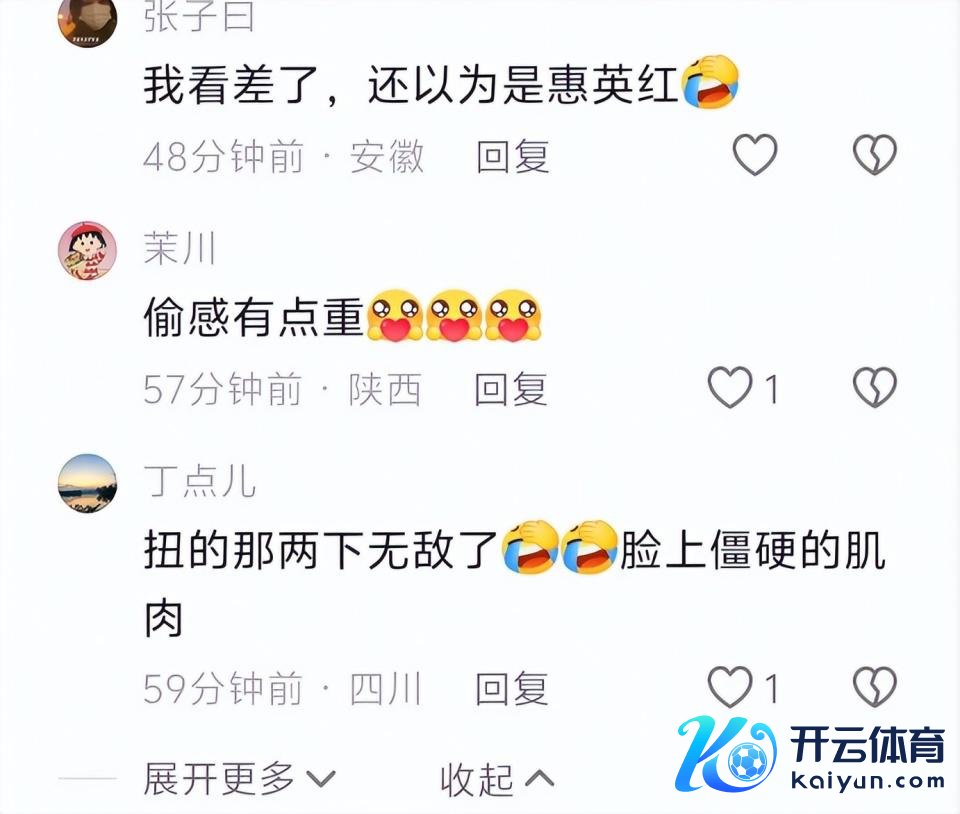
Task: Click the crying-laughing emoji after 惠英红
Action: tap(710, 81)
